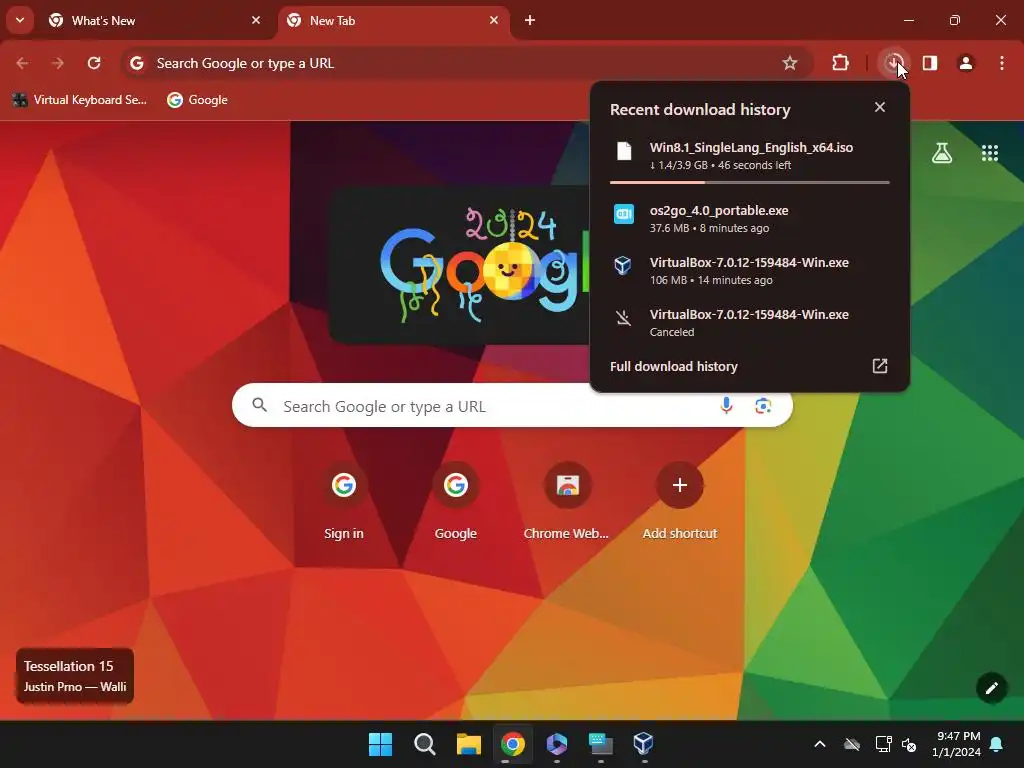Open the notifications bell
This screenshot has height=768, width=1024.
[997, 744]
